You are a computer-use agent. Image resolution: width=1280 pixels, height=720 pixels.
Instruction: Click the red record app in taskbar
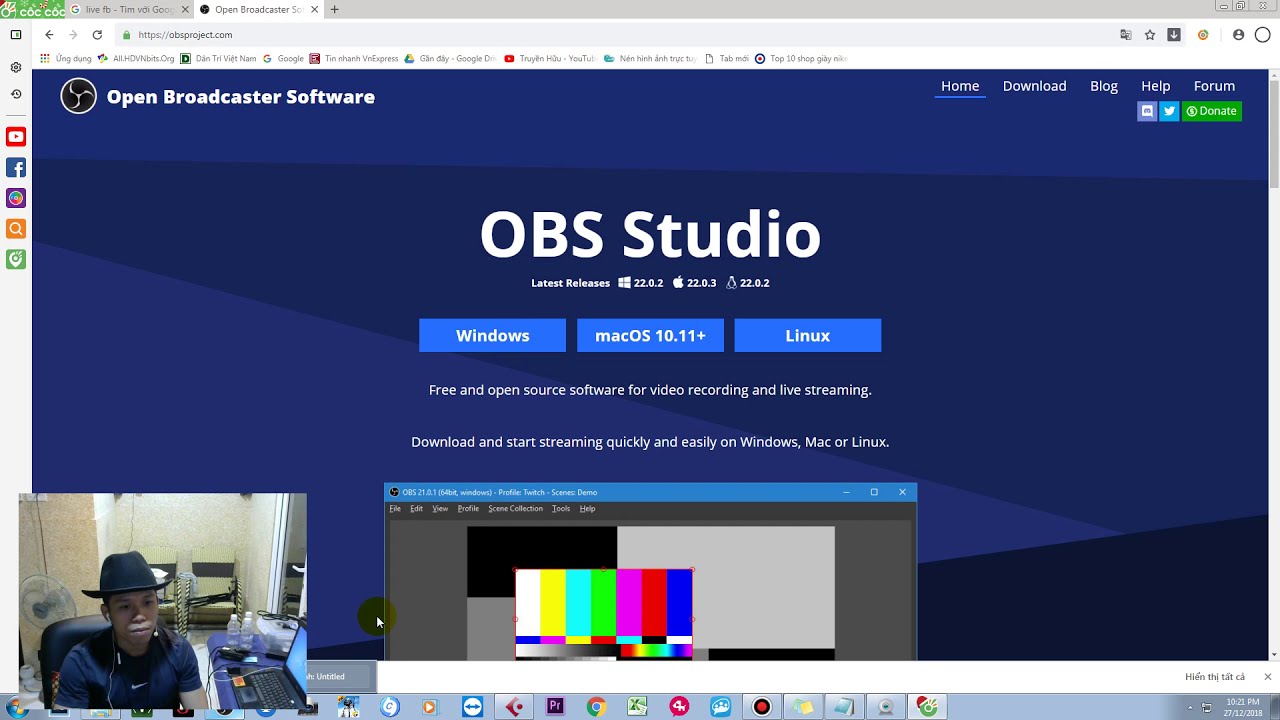pyautogui.click(x=762, y=707)
